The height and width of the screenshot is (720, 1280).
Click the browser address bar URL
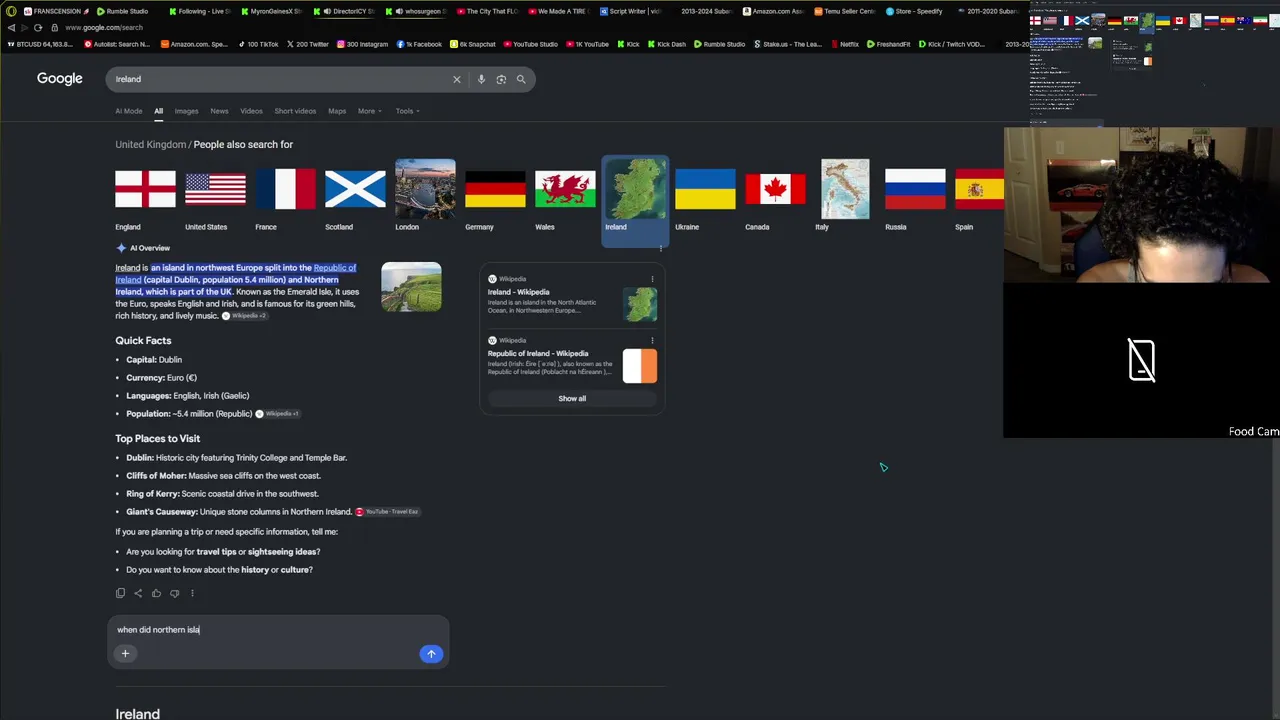pyautogui.click(x=104, y=28)
